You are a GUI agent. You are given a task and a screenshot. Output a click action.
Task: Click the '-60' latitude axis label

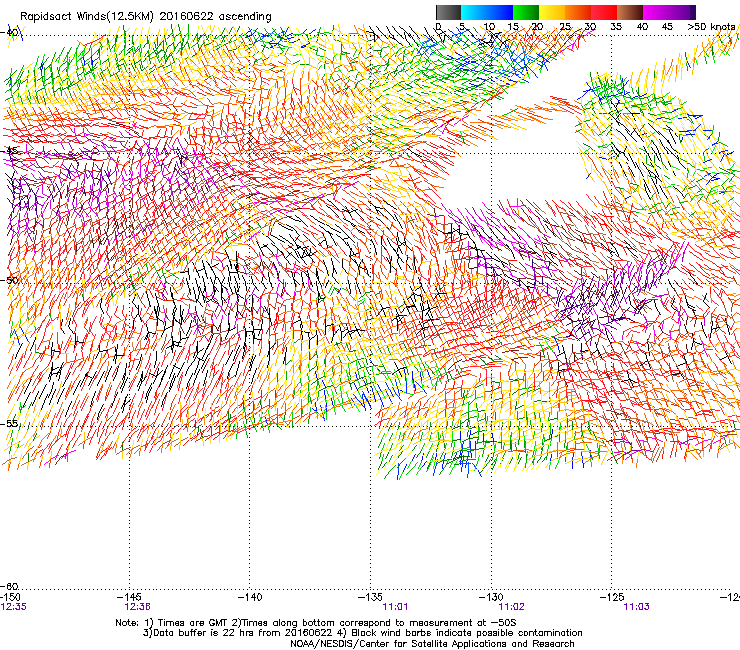pos(9,586)
